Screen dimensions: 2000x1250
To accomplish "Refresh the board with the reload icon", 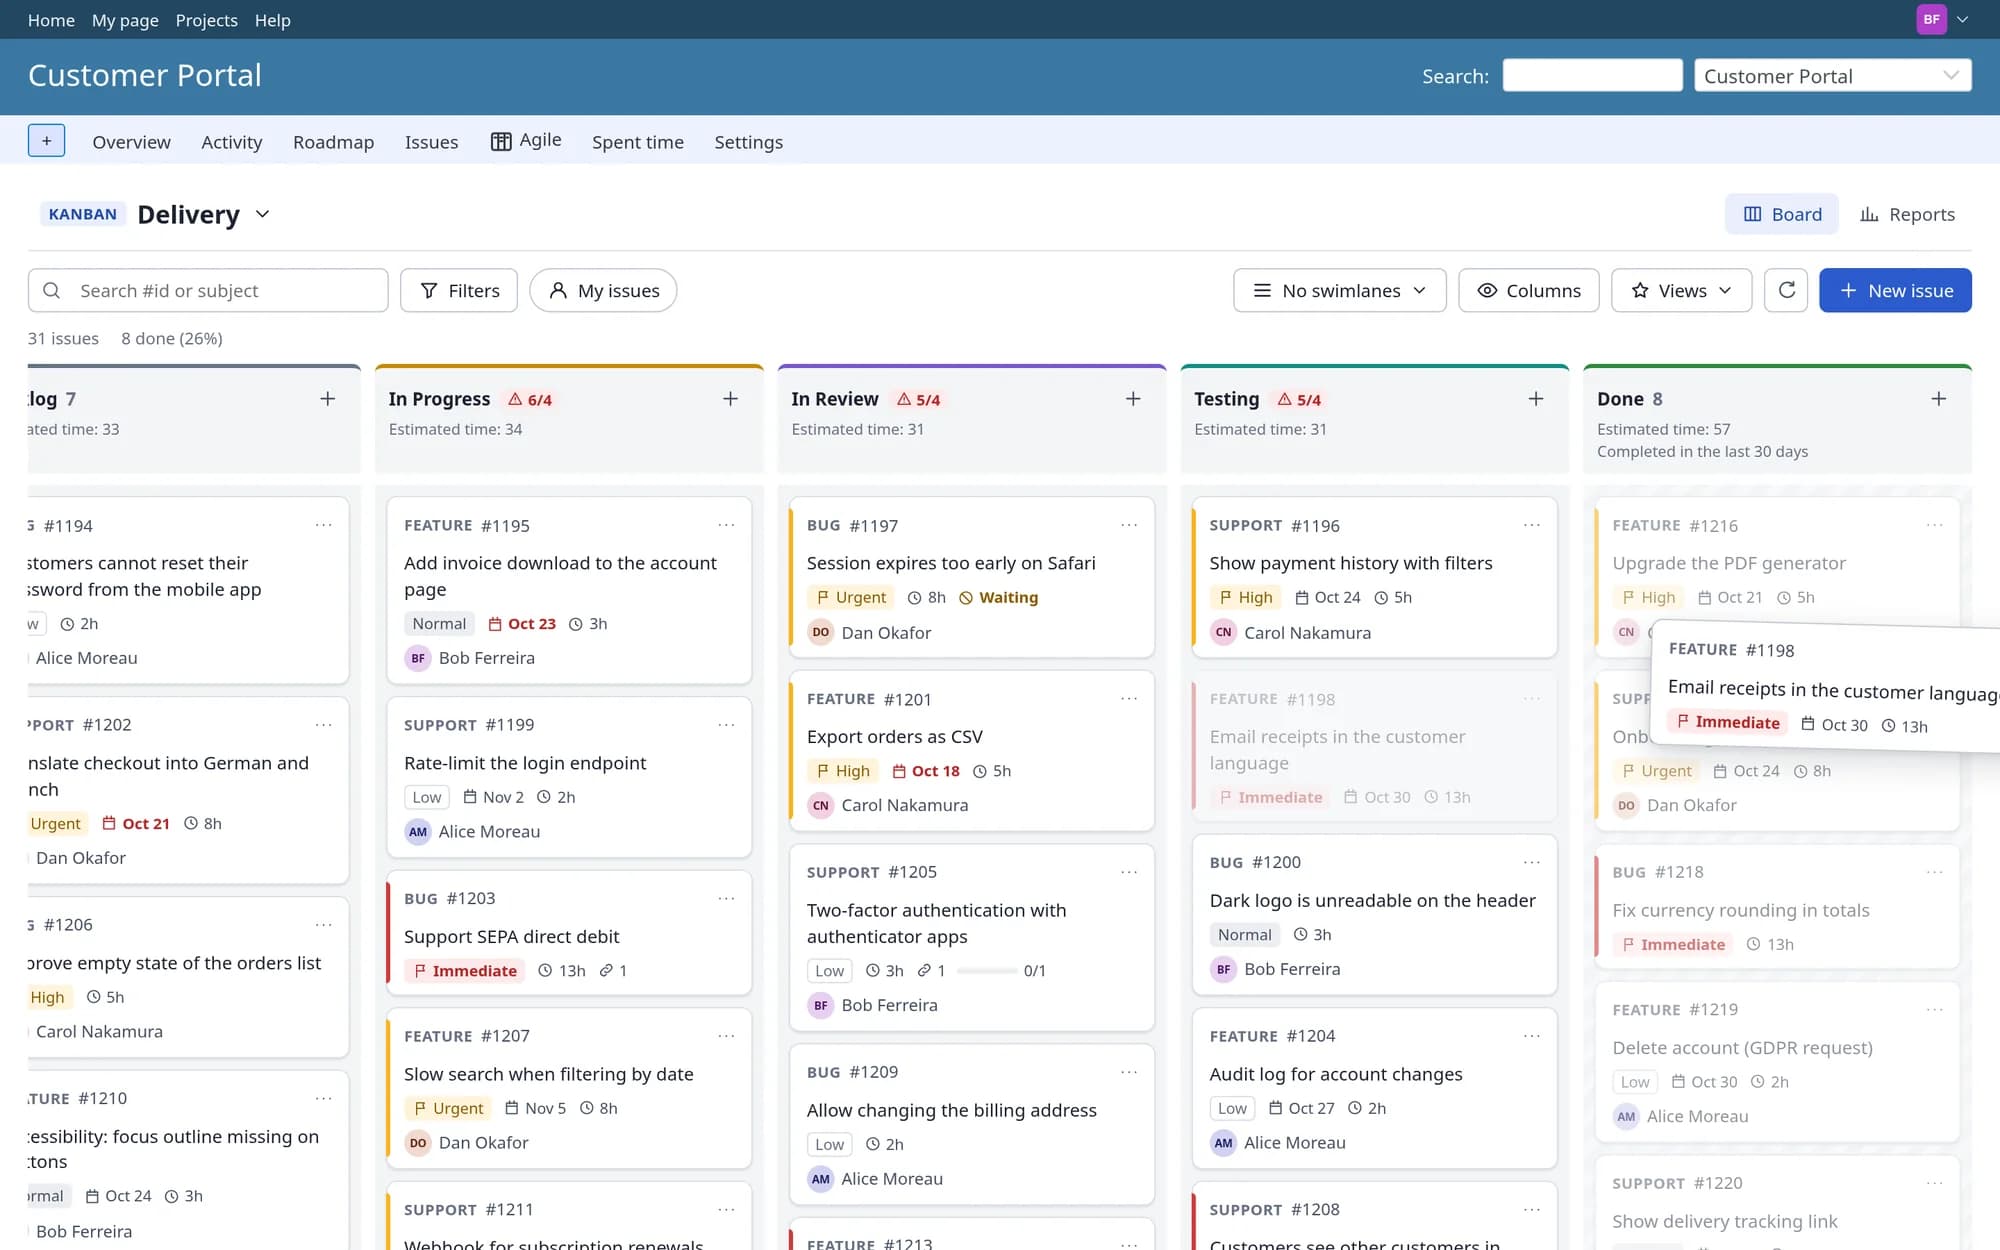I will pos(1786,290).
